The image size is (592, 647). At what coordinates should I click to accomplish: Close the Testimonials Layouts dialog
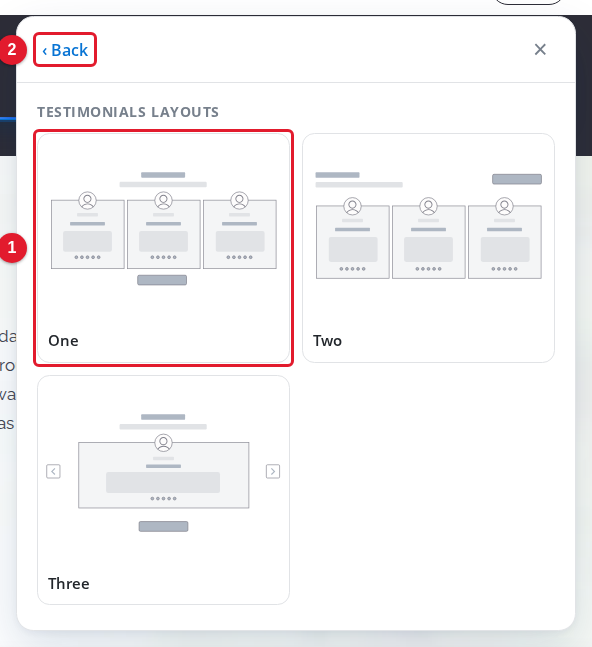[540, 50]
